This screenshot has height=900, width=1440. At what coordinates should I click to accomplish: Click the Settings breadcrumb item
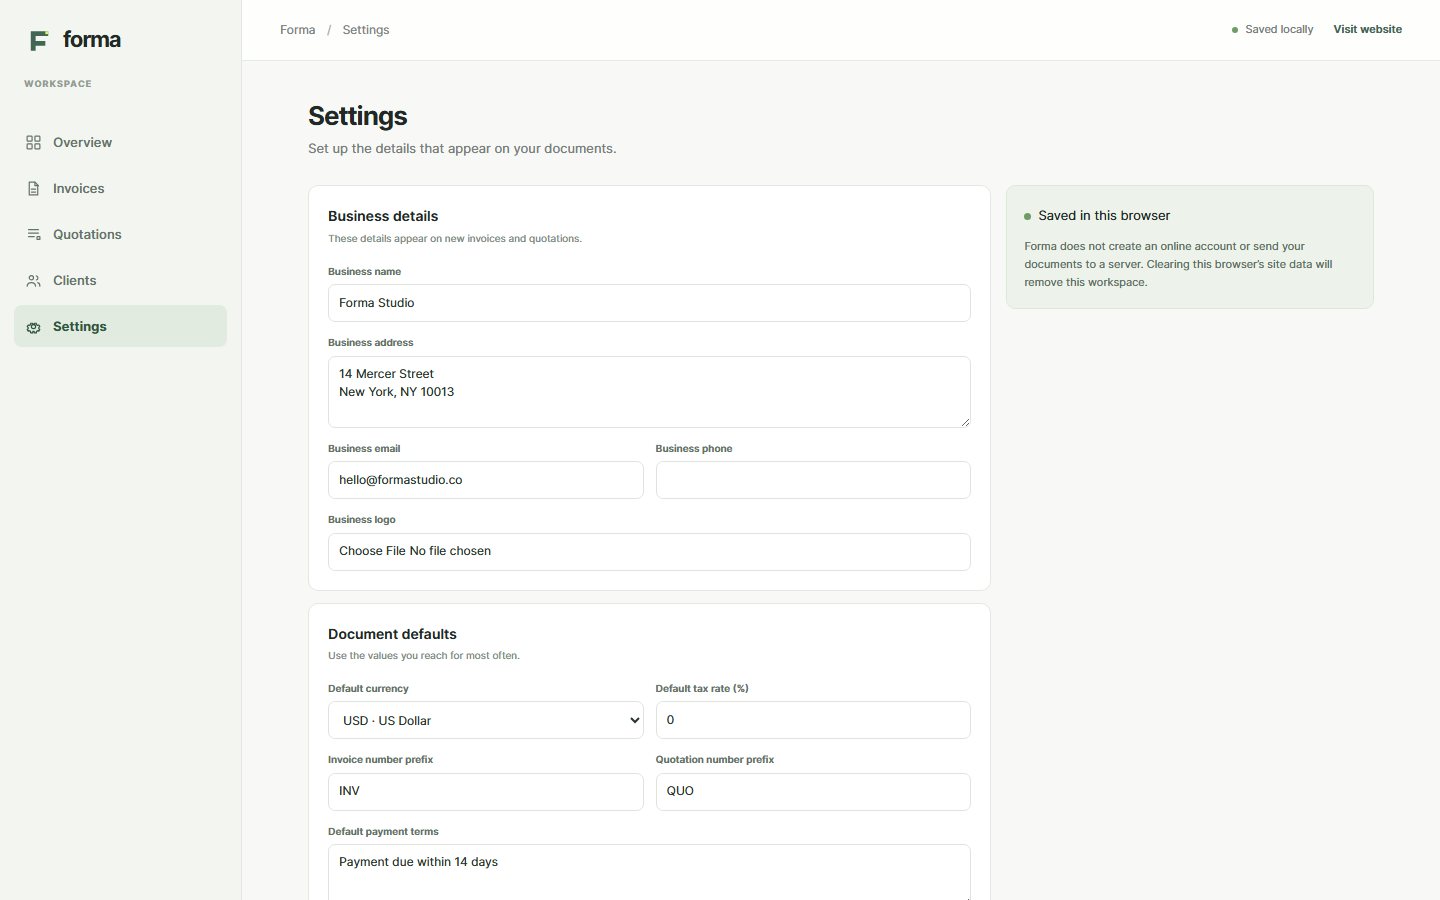coord(366,30)
